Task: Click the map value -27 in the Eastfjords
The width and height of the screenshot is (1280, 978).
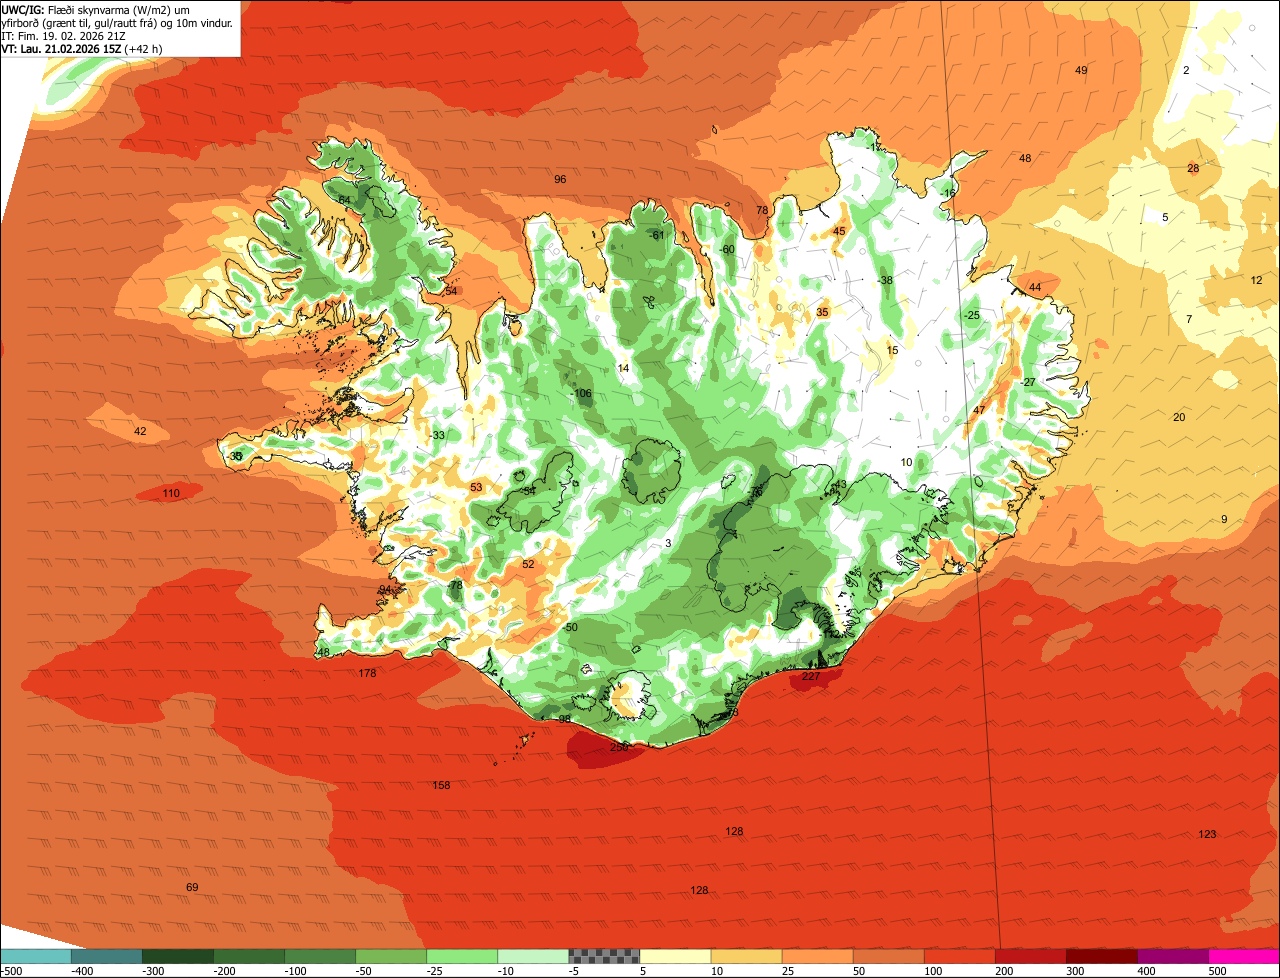Action: [x=1027, y=382]
